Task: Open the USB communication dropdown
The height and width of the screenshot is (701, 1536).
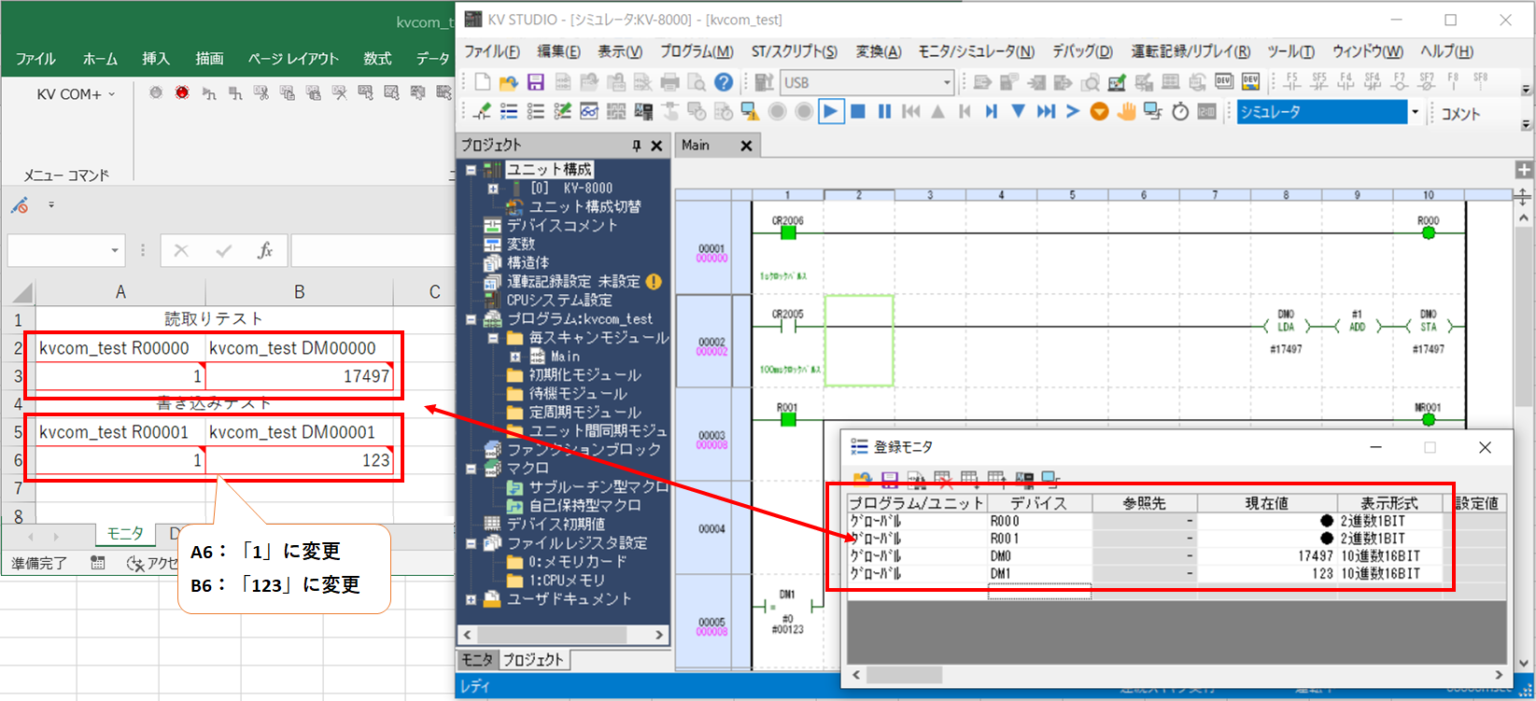Action: pos(949,82)
